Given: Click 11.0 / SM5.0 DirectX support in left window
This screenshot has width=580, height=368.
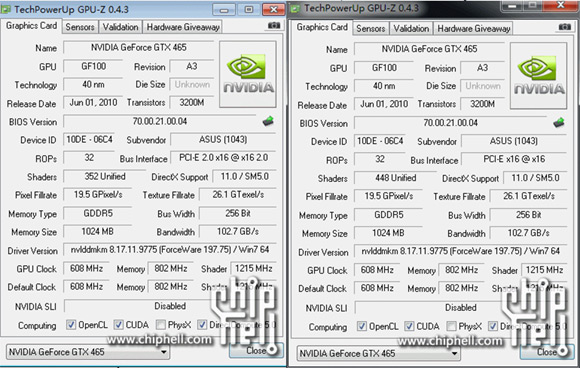Looking at the screenshot, I should pyautogui.click(x=245, y=176).
